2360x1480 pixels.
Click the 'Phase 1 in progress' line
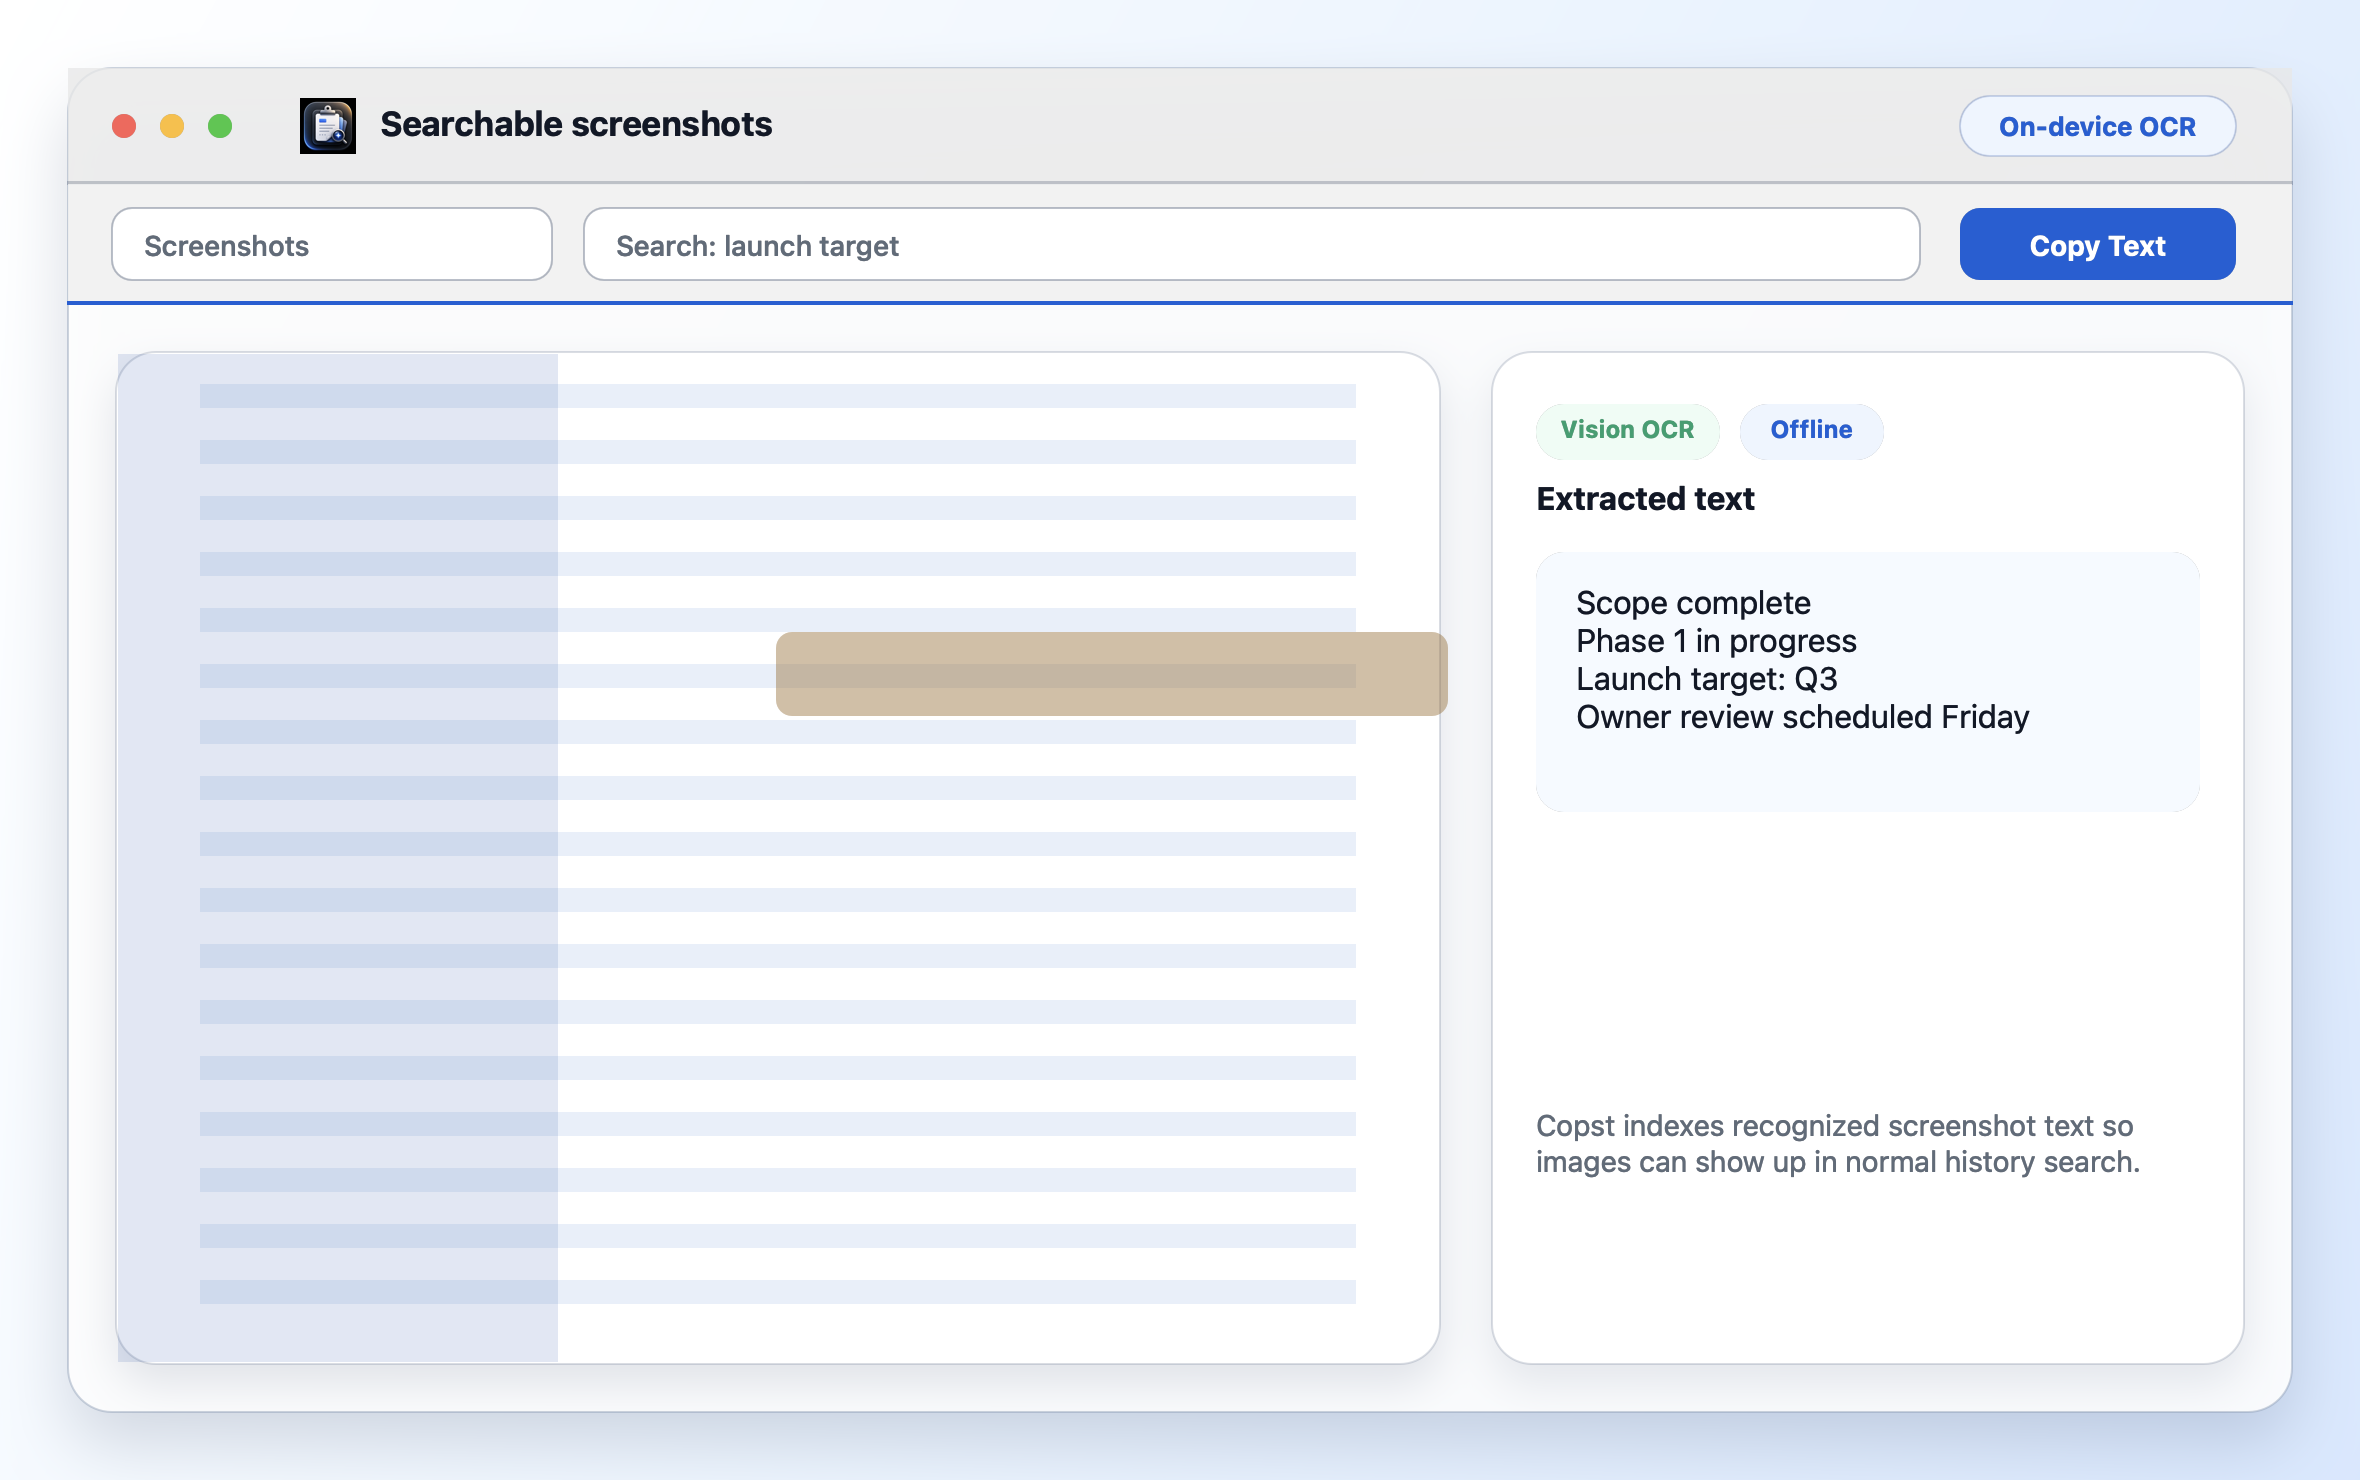click(x=1716, y=641)
